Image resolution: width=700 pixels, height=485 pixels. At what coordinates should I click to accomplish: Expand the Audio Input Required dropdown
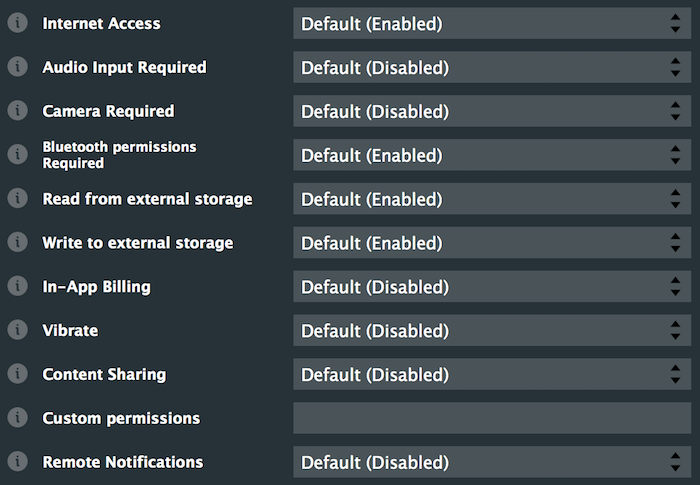pos(491,67)
